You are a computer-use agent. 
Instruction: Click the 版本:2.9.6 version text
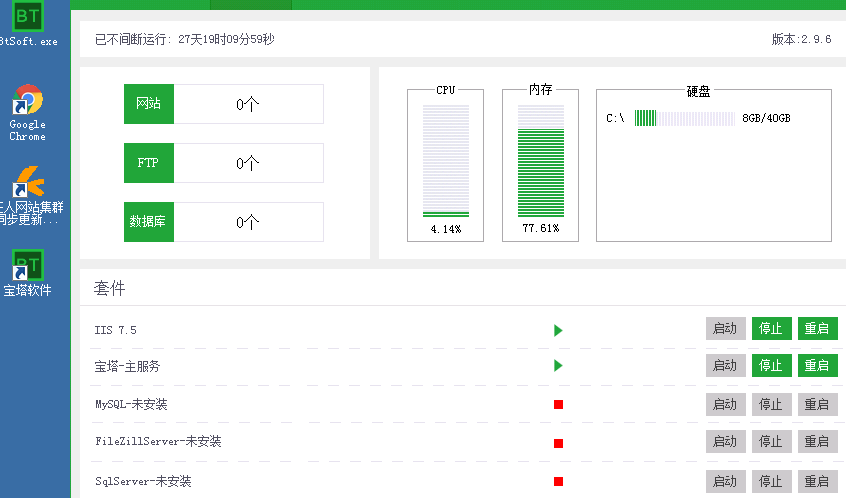tap(801, 39)
